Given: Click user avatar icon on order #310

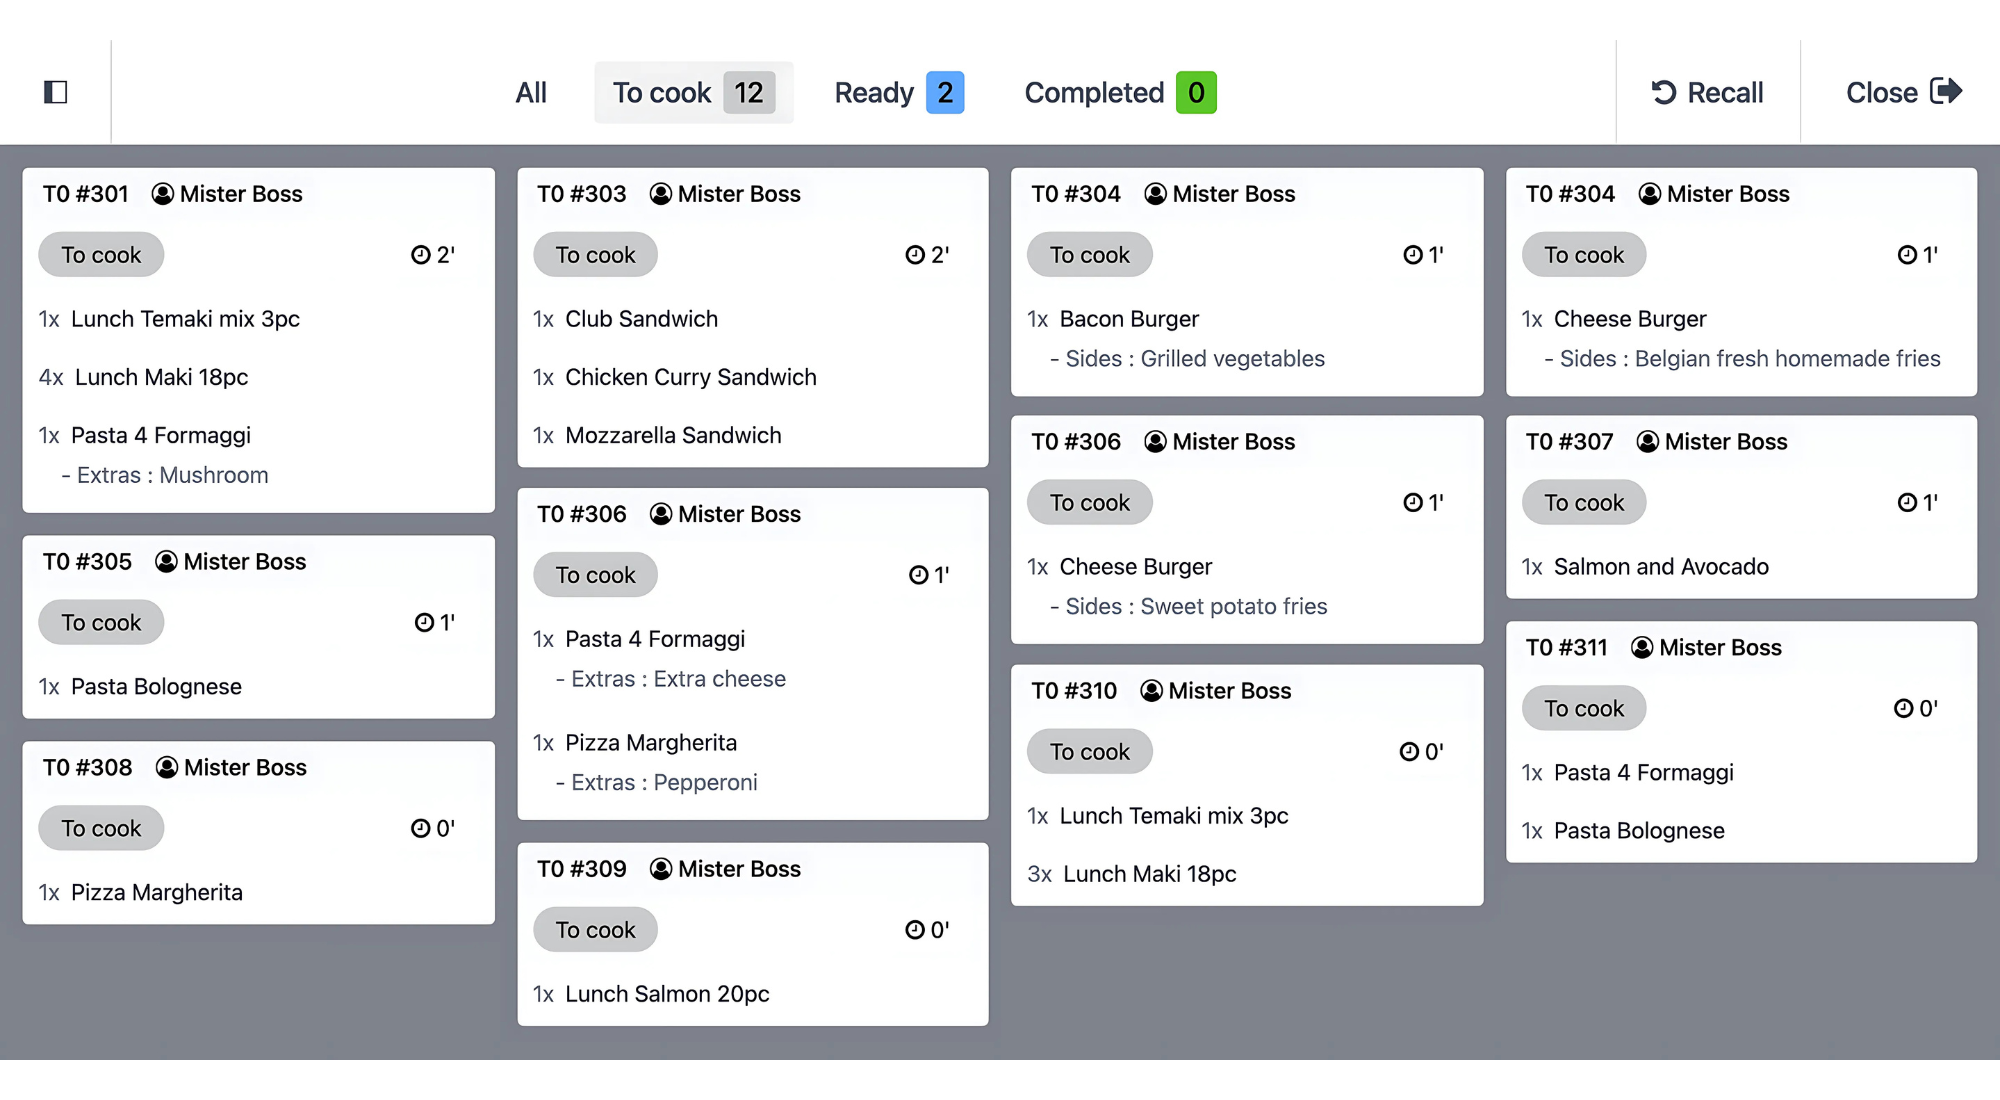Looking at the screenshot, I should point(1151,691).
